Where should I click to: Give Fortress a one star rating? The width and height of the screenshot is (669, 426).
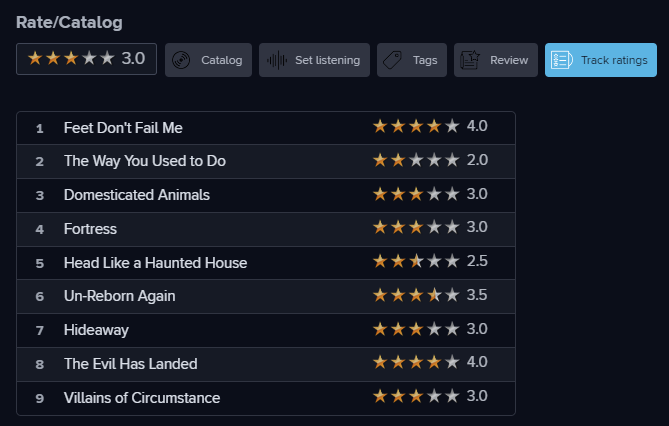pos(380,227)
